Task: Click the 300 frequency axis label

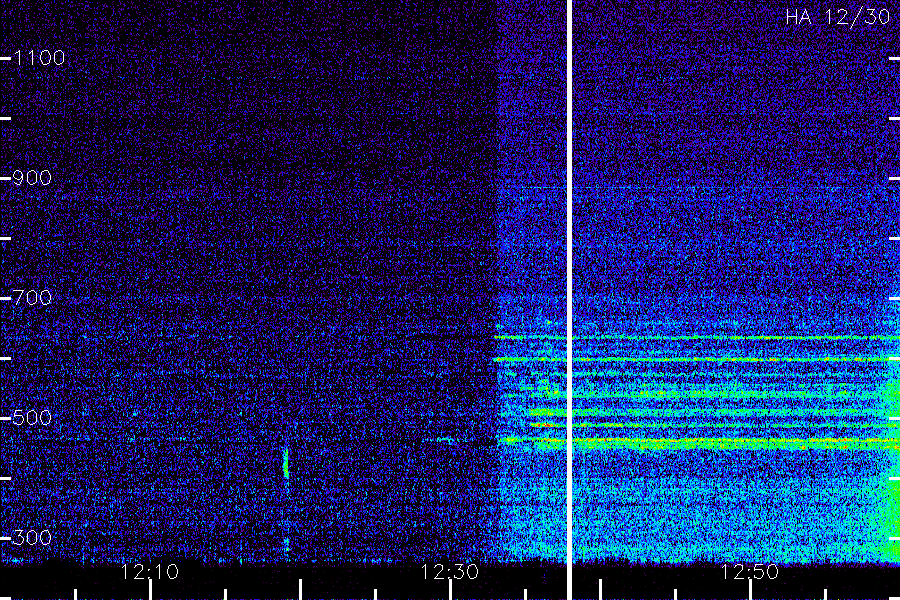Action: click(32, 538)
